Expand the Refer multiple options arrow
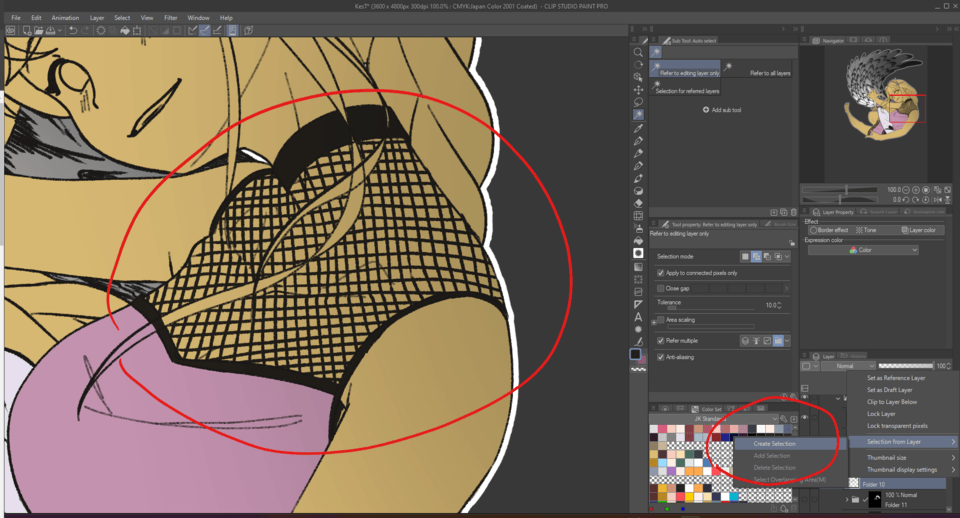960x518 pixels. [787, 340]
